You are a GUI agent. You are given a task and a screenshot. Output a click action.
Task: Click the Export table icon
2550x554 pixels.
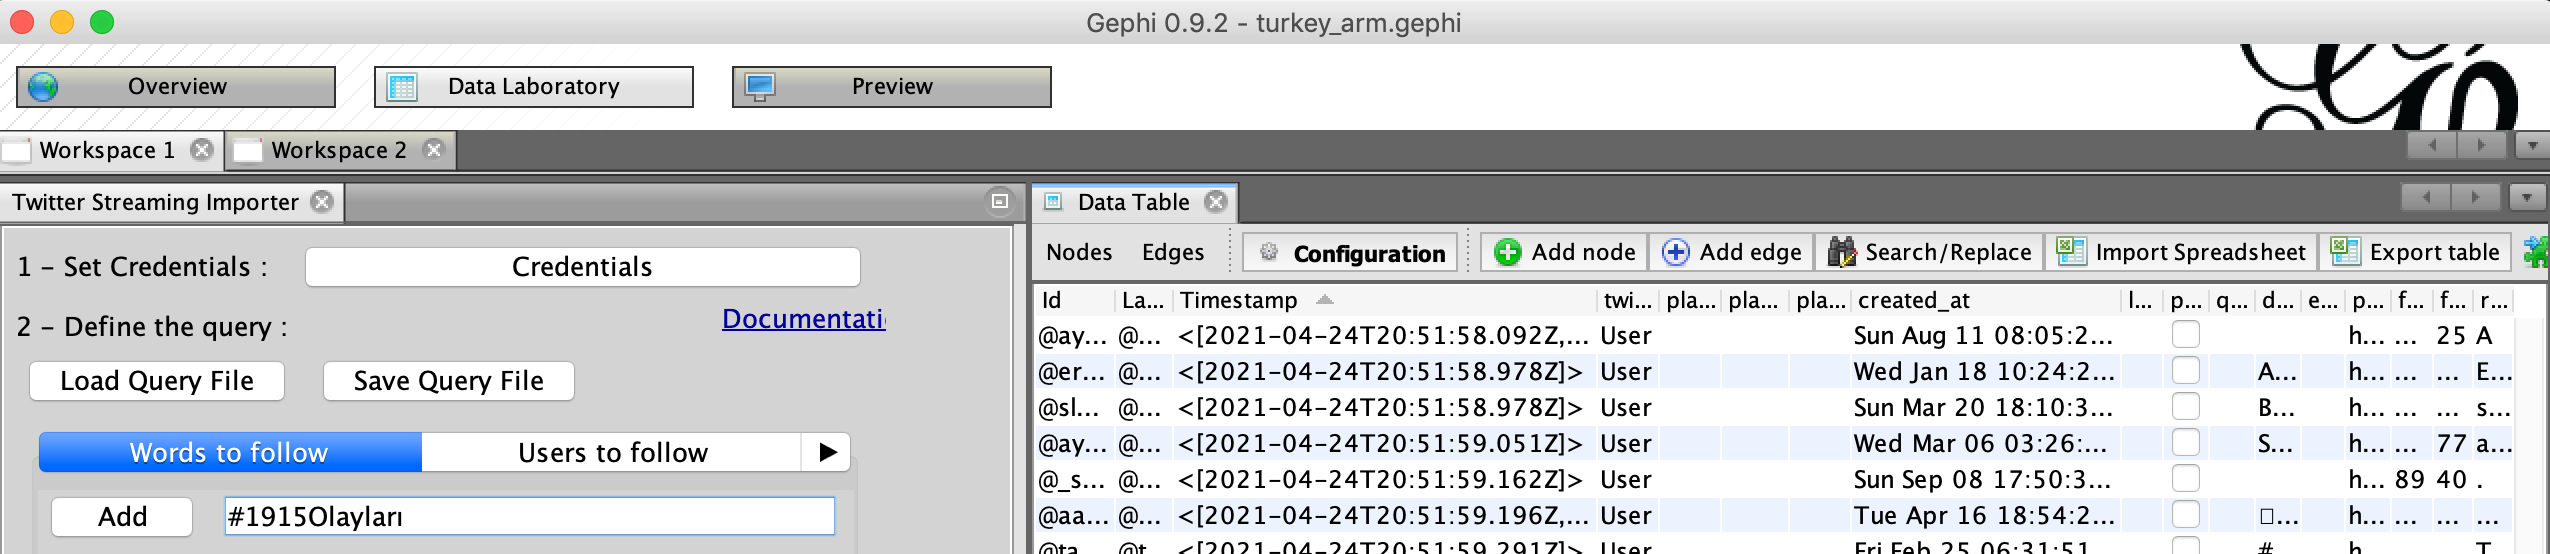pyautogui.click(x=2345, y=252)
